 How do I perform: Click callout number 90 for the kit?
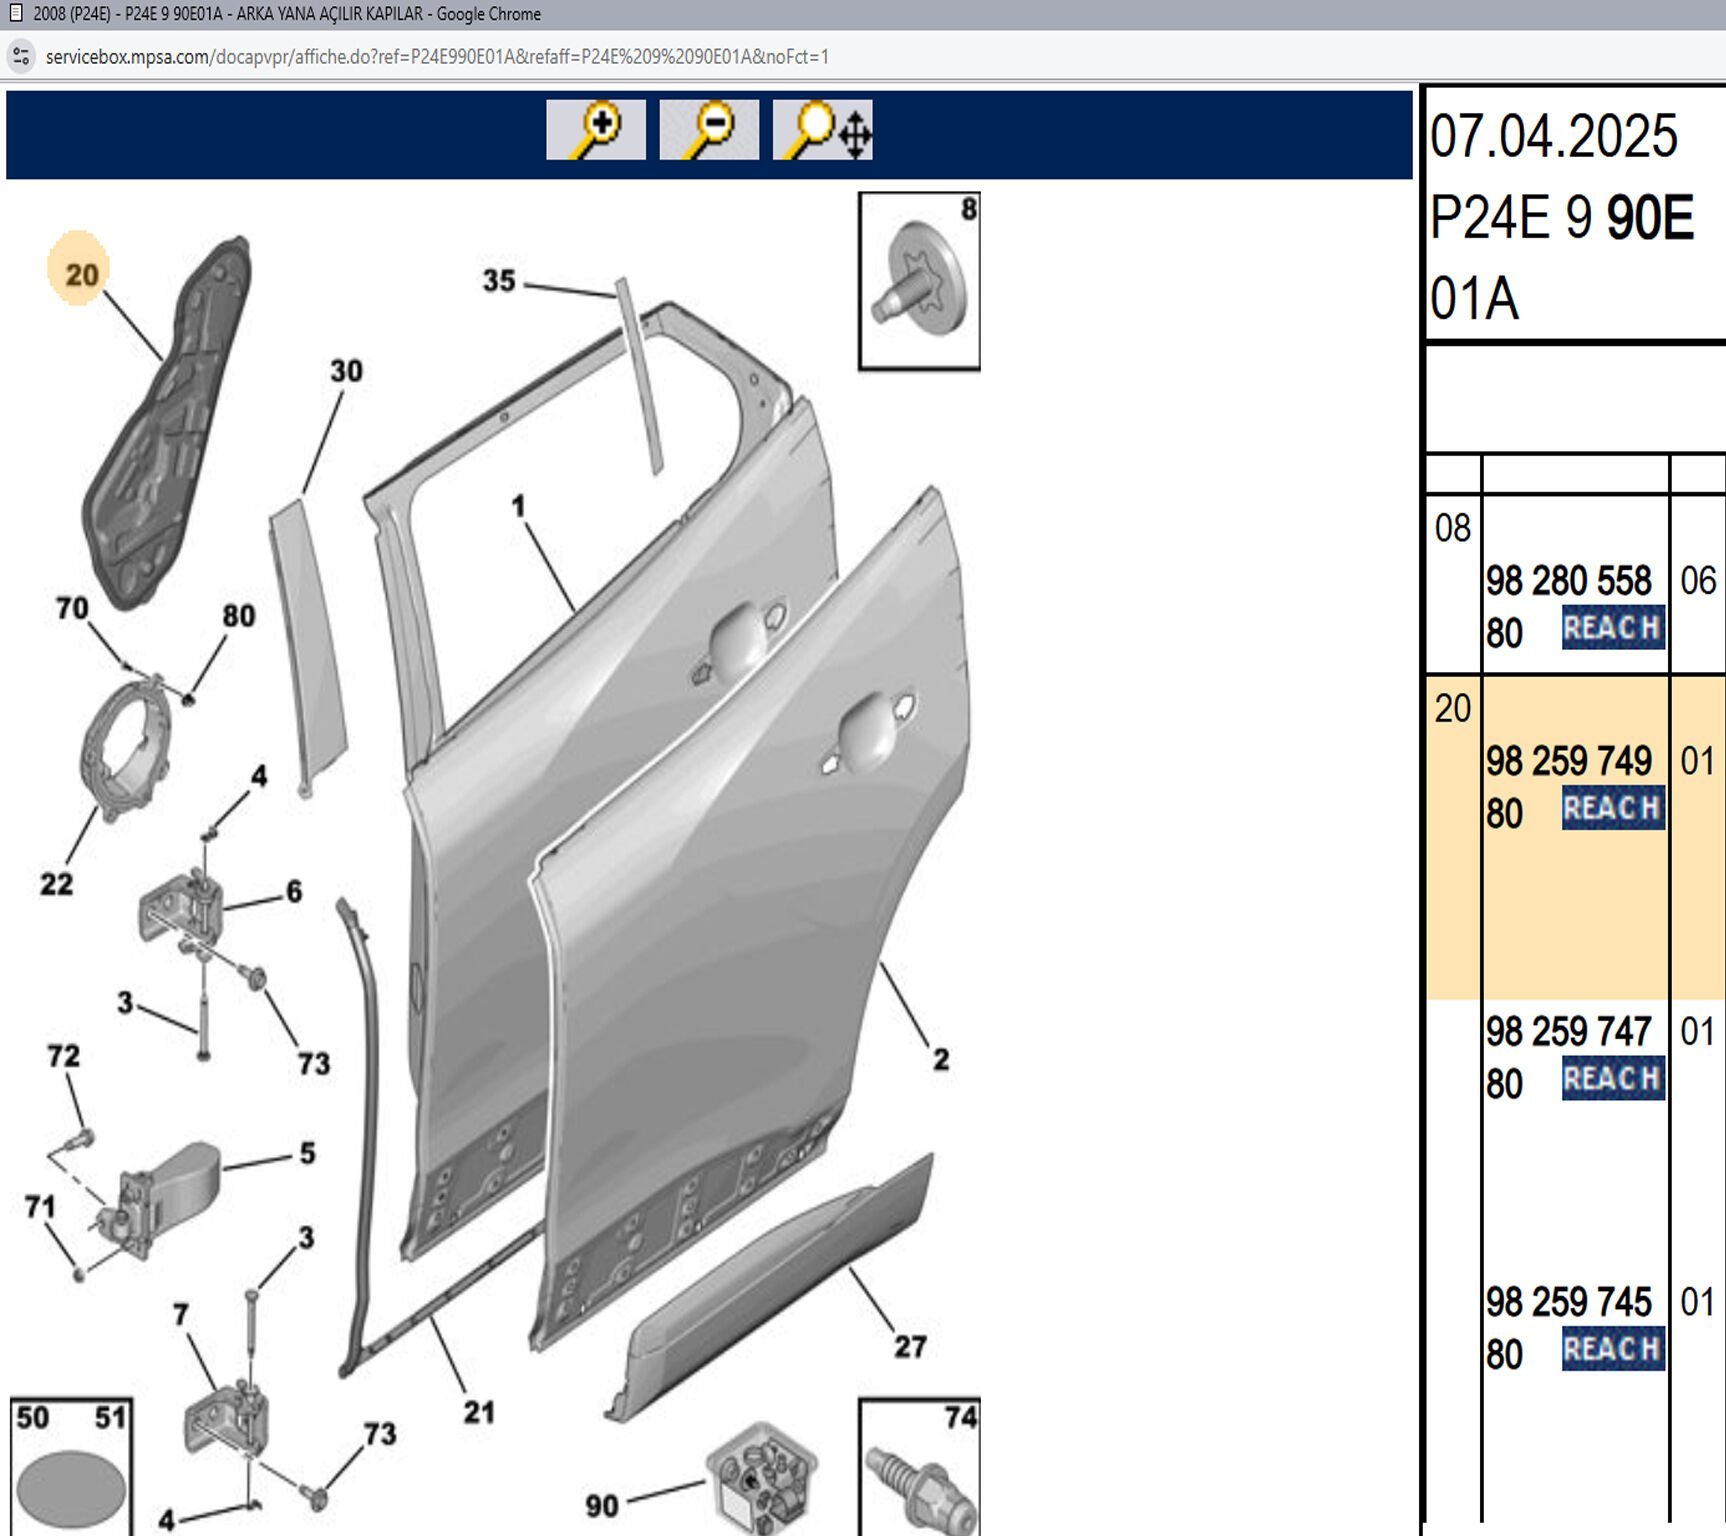tap(601, 1505)
